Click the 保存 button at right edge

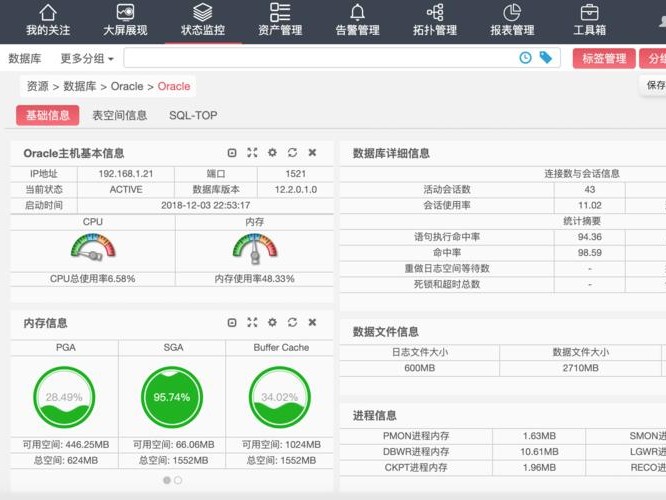tap(655, 85)
